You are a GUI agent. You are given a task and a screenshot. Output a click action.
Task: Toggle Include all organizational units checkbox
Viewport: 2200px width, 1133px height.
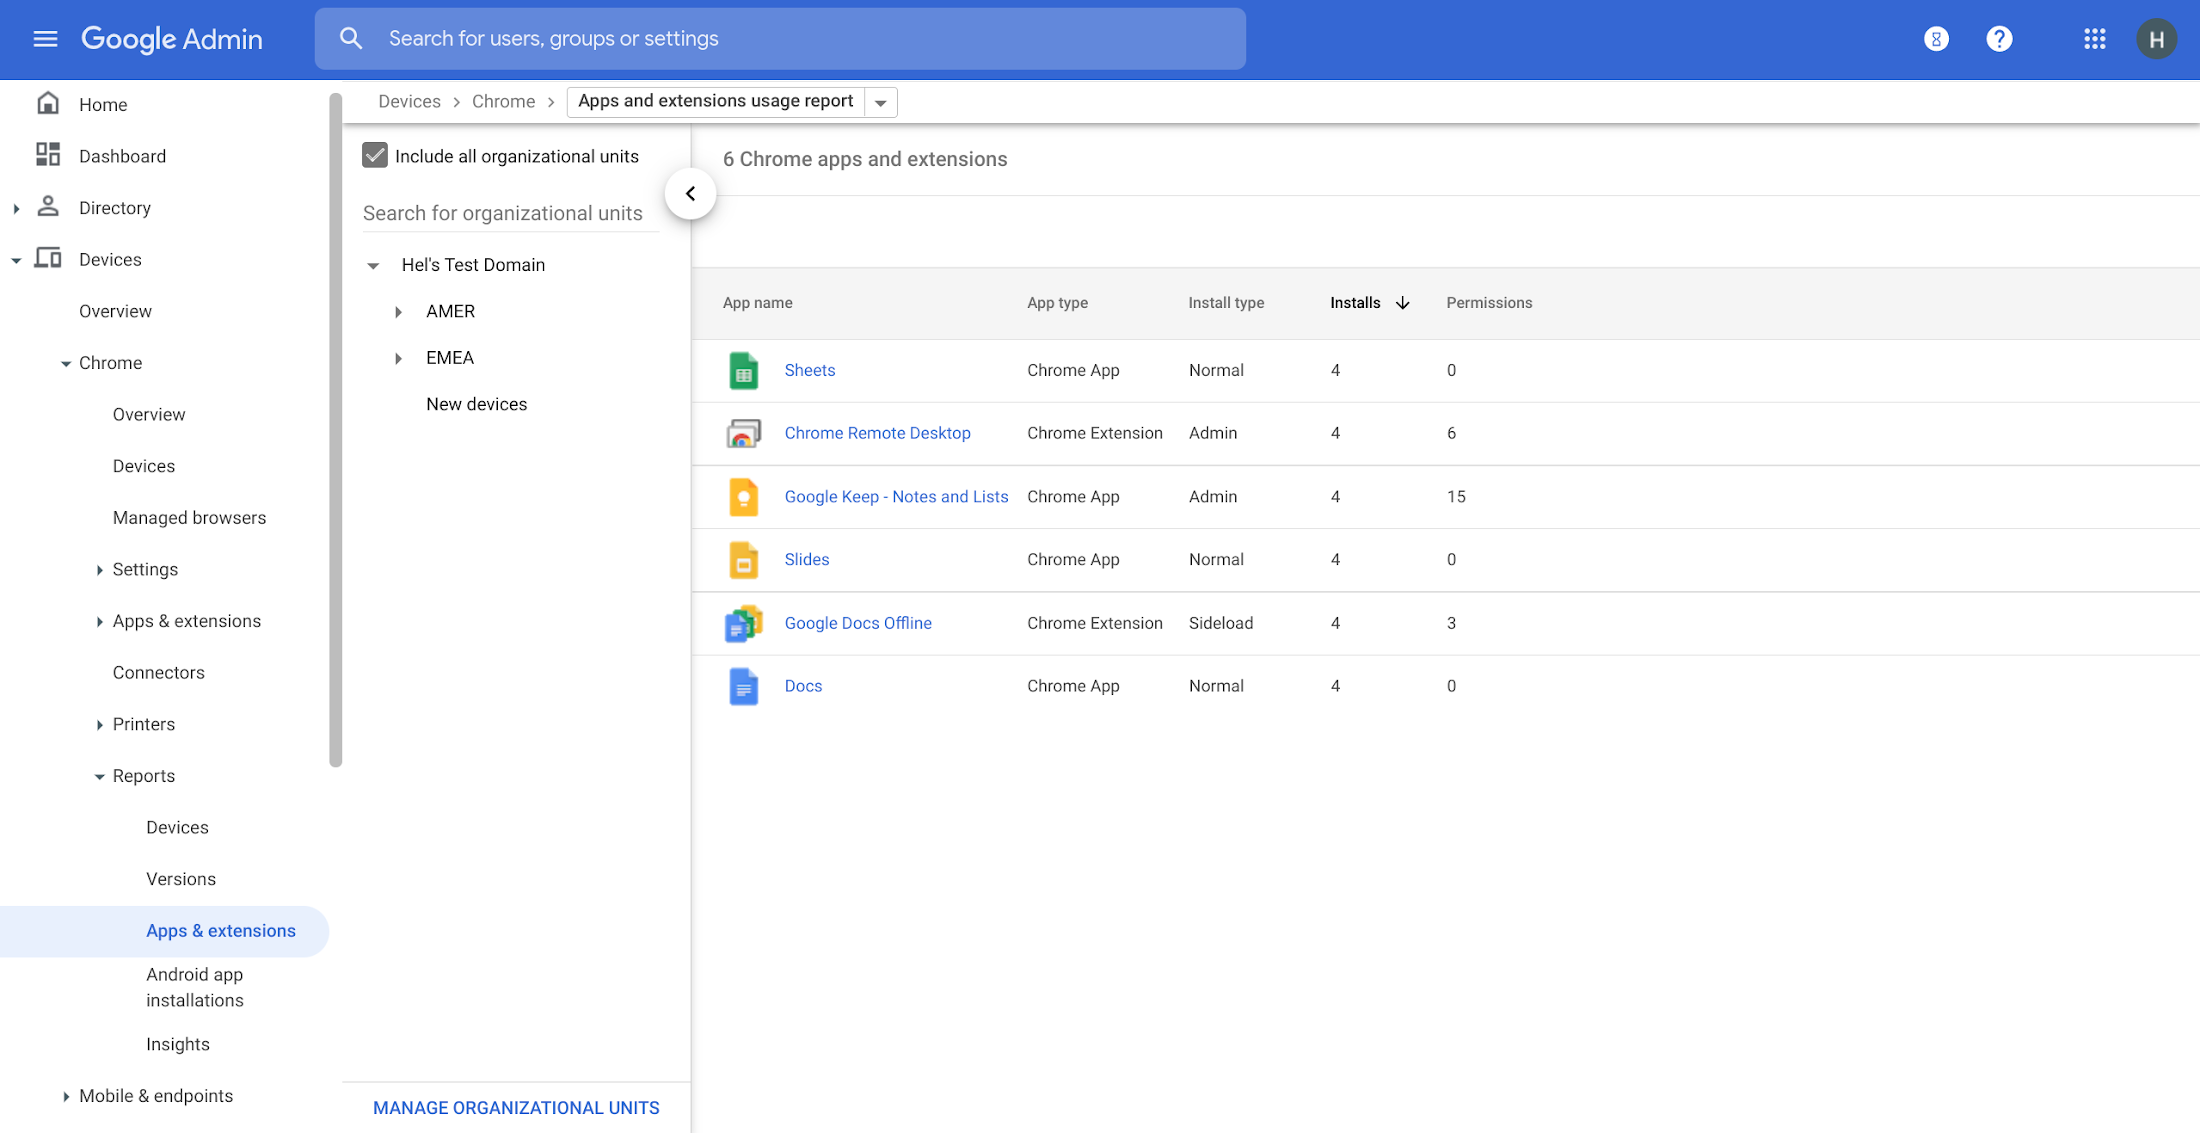pos(375,155)
